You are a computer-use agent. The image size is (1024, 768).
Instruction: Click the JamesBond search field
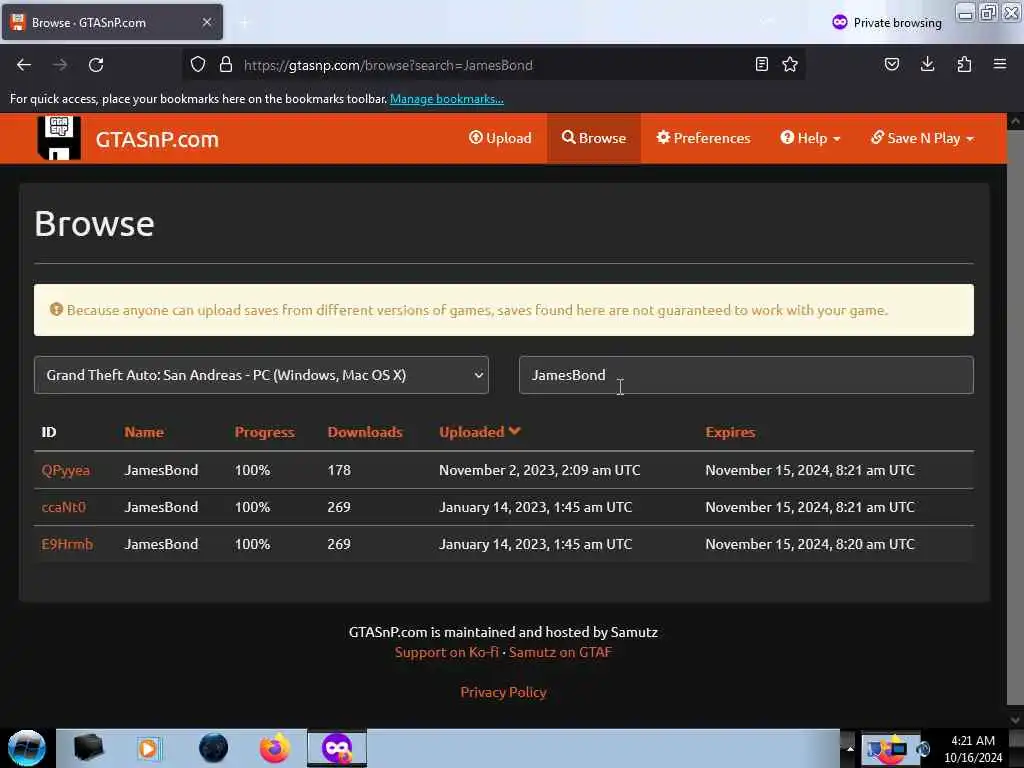click(x=746, y=375)
